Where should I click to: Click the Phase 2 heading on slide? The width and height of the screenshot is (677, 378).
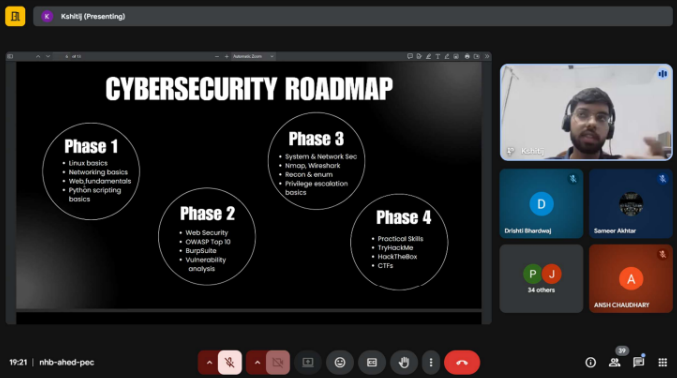(207, 213)
